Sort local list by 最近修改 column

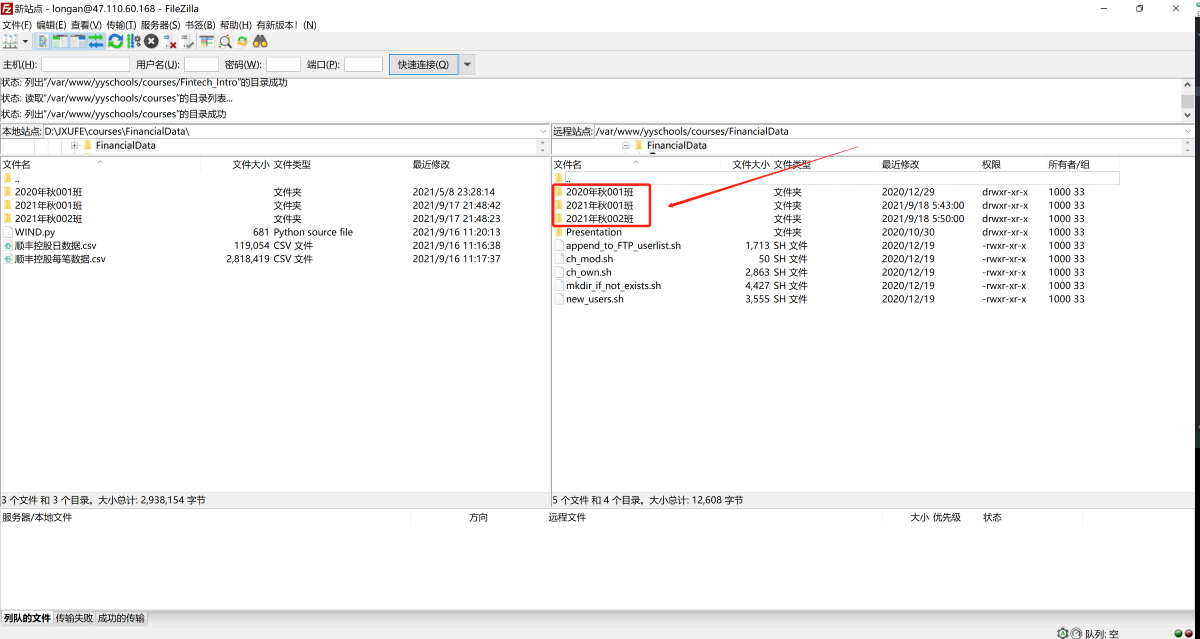[431, 164]
